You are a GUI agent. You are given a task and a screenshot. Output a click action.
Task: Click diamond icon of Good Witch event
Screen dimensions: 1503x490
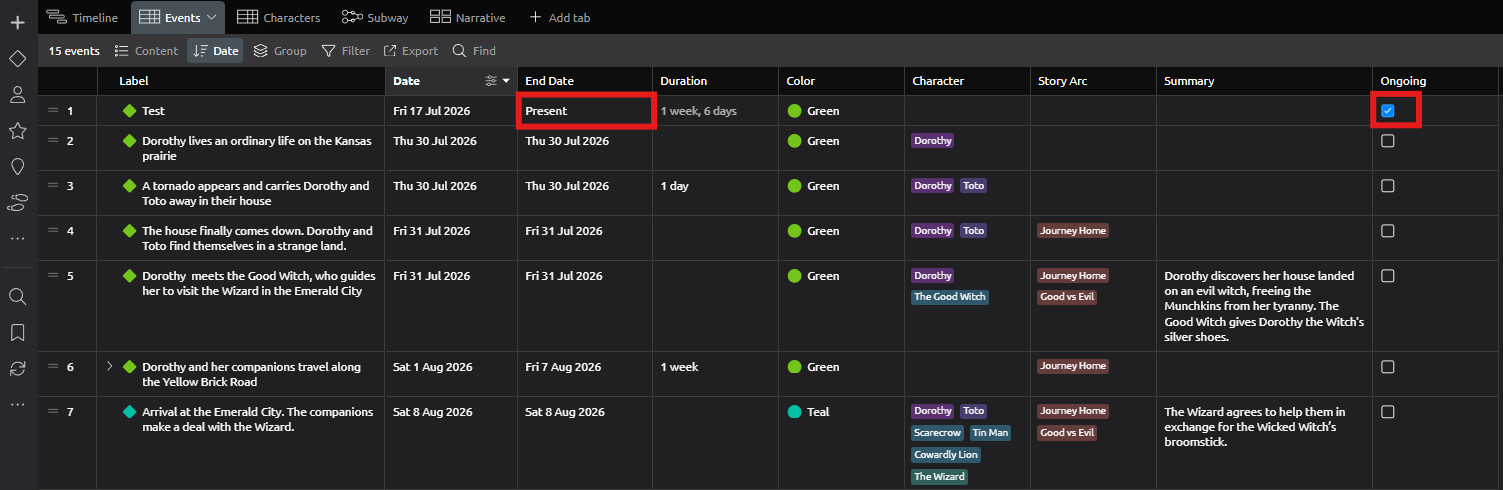pyautogui.click(x=129, y=276)
